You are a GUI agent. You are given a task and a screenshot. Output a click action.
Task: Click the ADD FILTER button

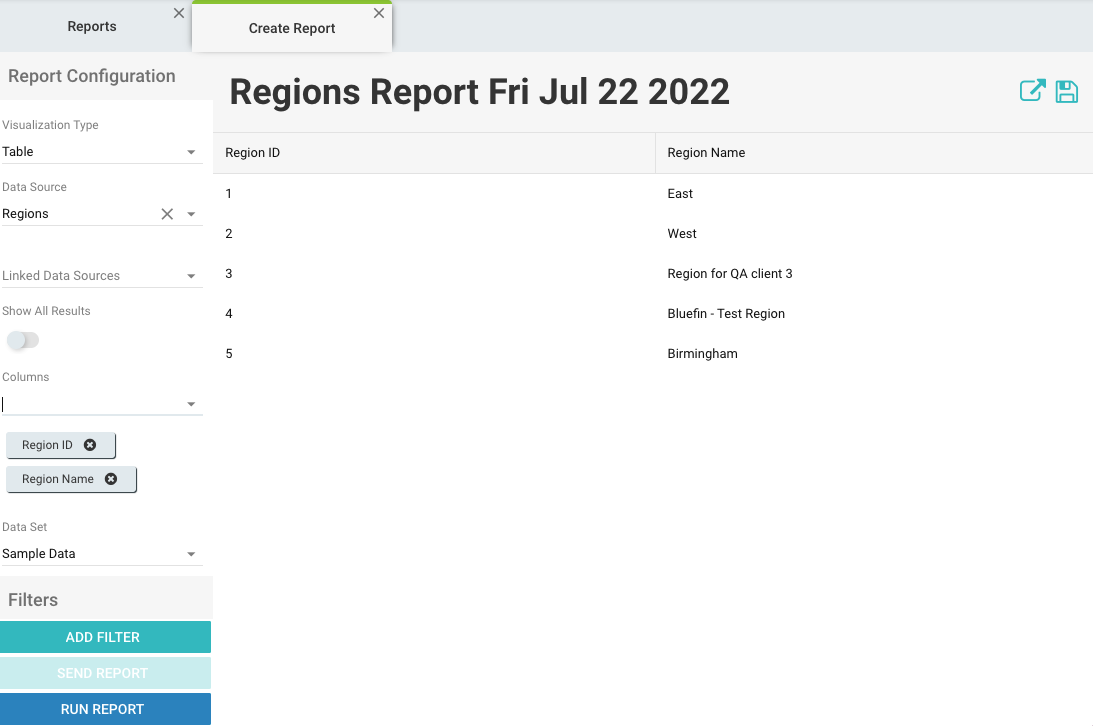pyautogui.click(x=105, y=637)
